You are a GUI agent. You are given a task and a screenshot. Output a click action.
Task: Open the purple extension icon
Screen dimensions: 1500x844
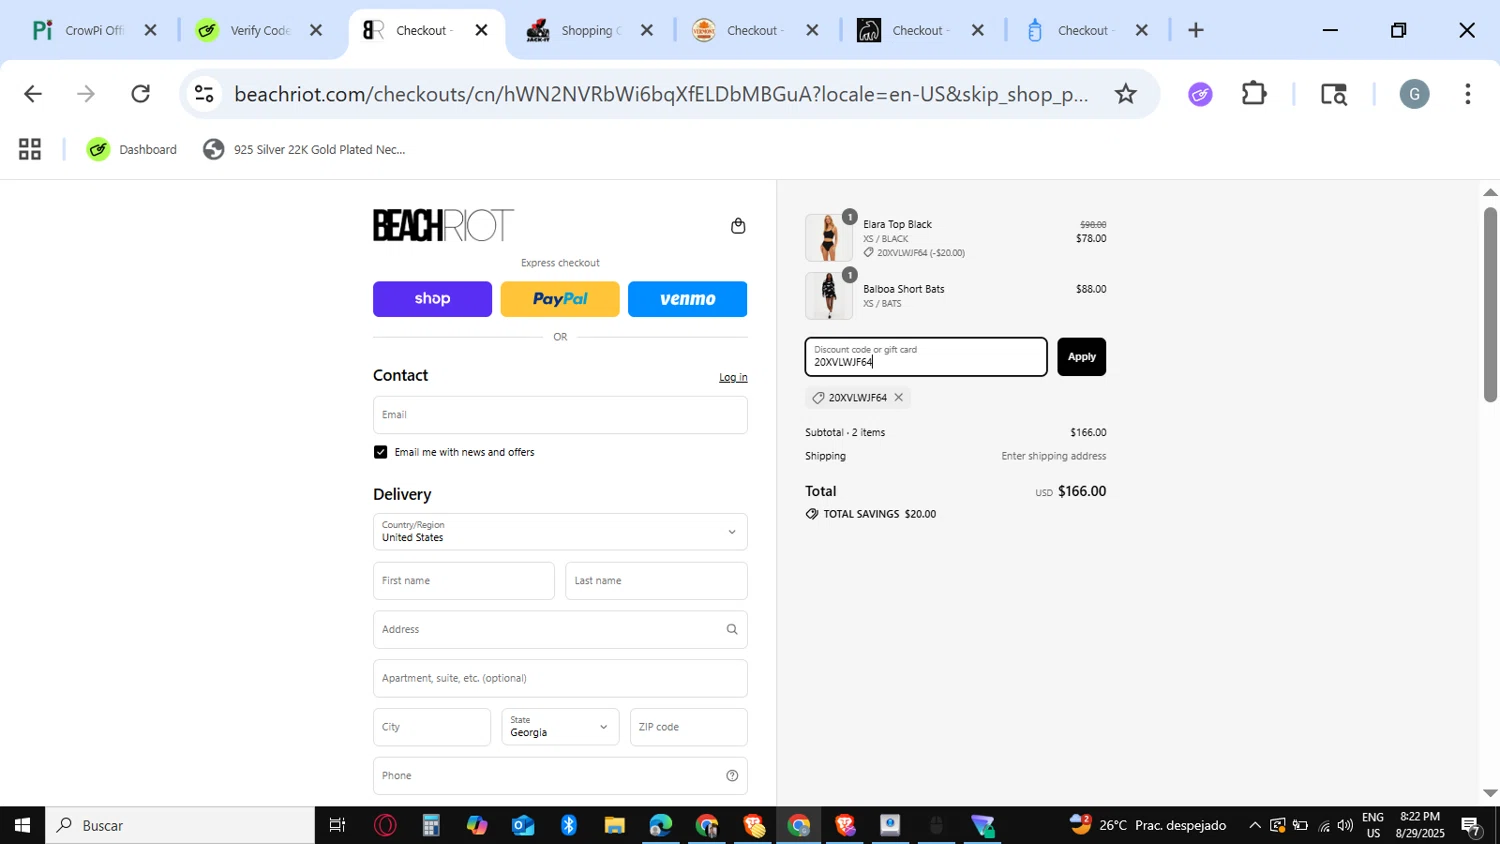coord(1200,94)
